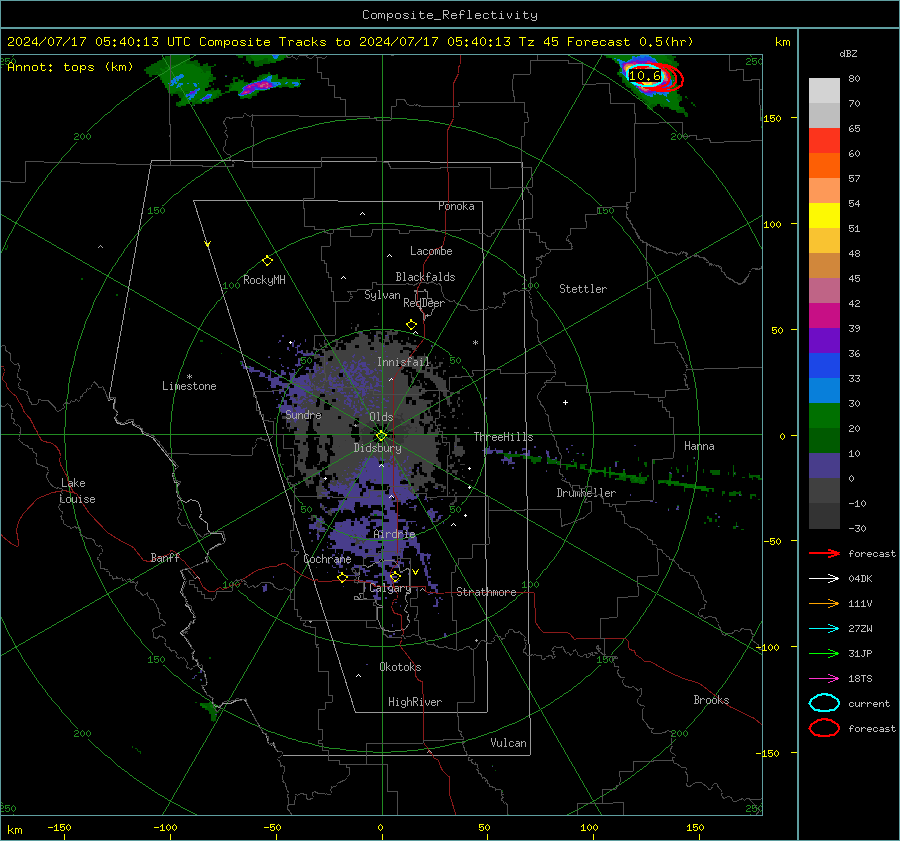Click the Calgary city label
900x841 pixels.
pos(390,588)
